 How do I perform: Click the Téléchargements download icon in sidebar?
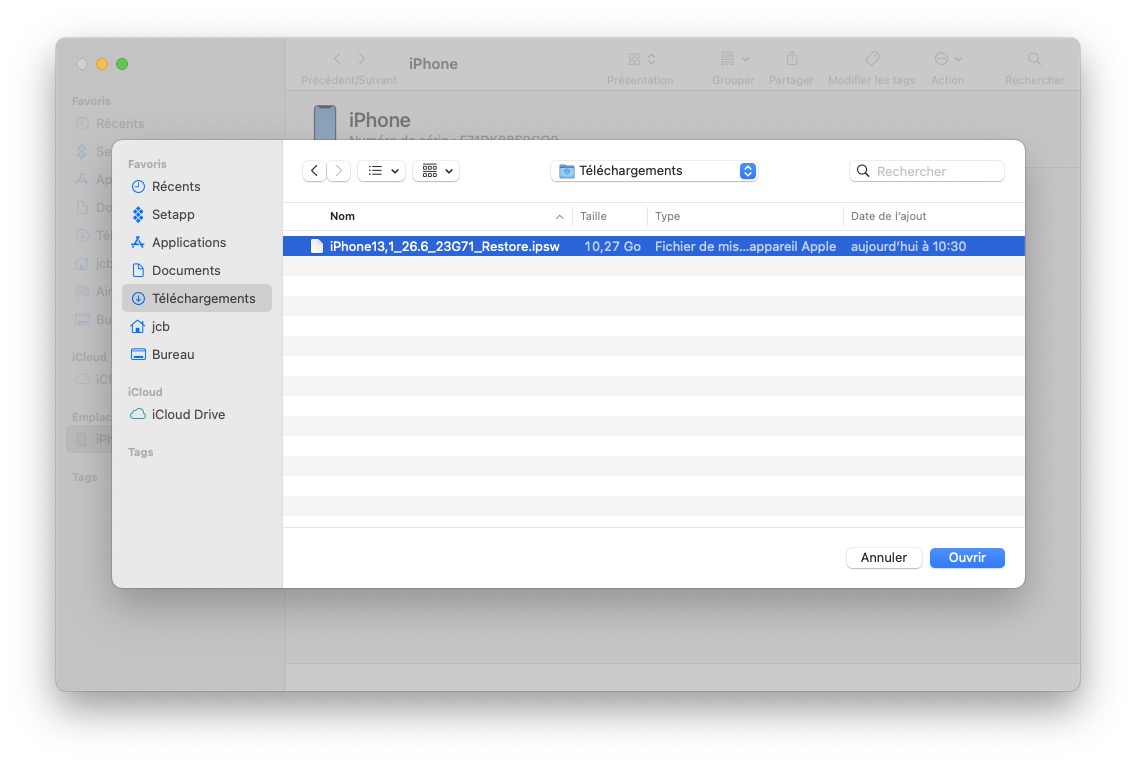click(138, 298)
